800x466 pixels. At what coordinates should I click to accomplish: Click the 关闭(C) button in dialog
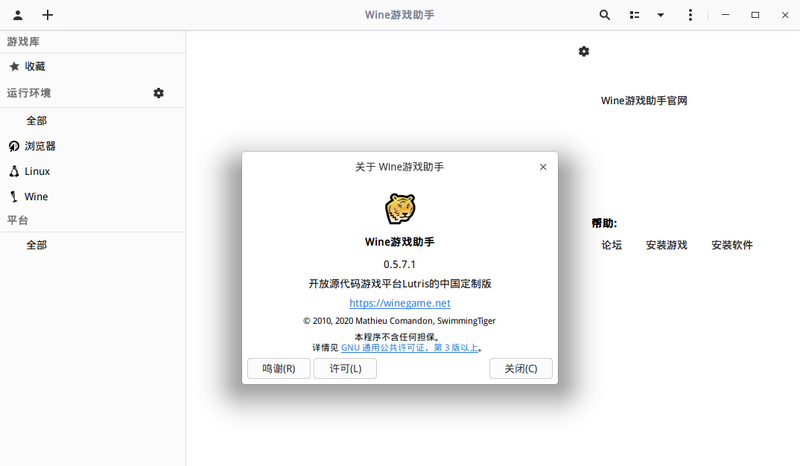coord(521,368)
